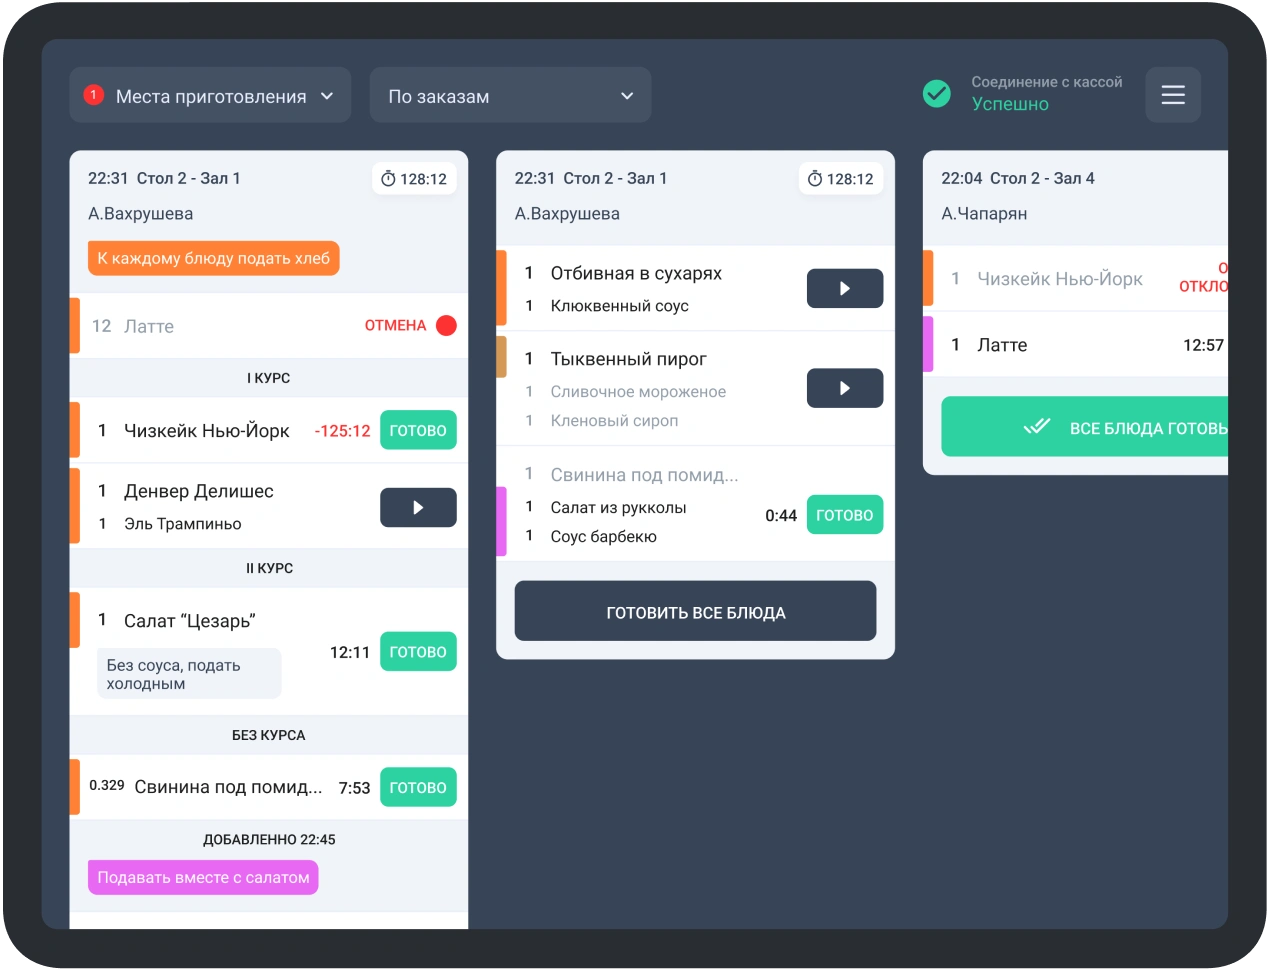Expand the Места приготовления dropdown
The image size is (1267, 969).
tap(210, 96)
